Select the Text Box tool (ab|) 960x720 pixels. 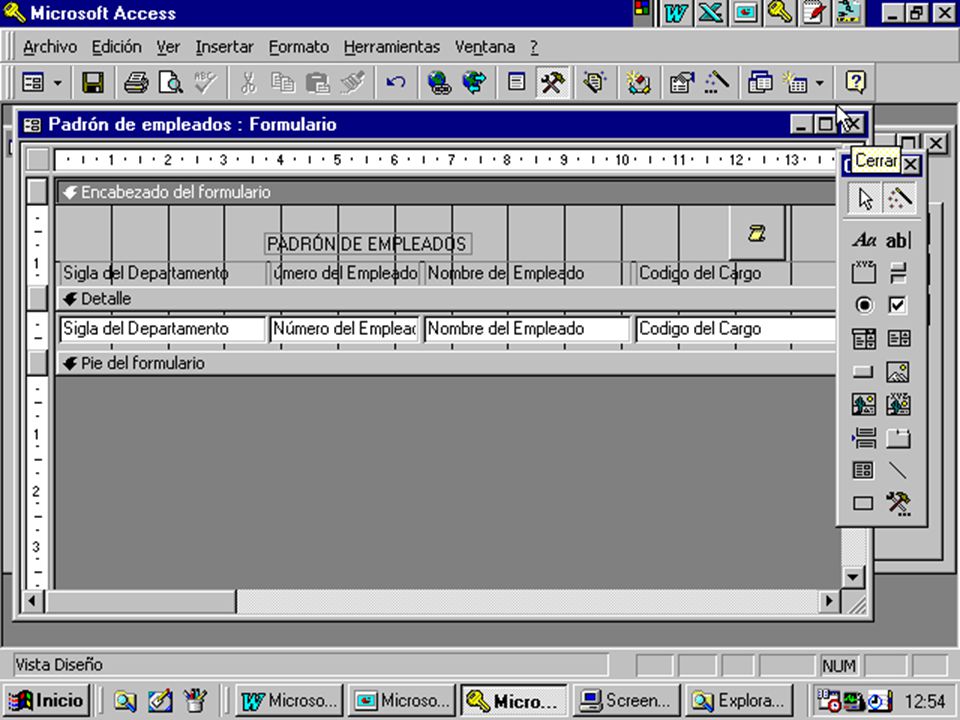[898, 240]
